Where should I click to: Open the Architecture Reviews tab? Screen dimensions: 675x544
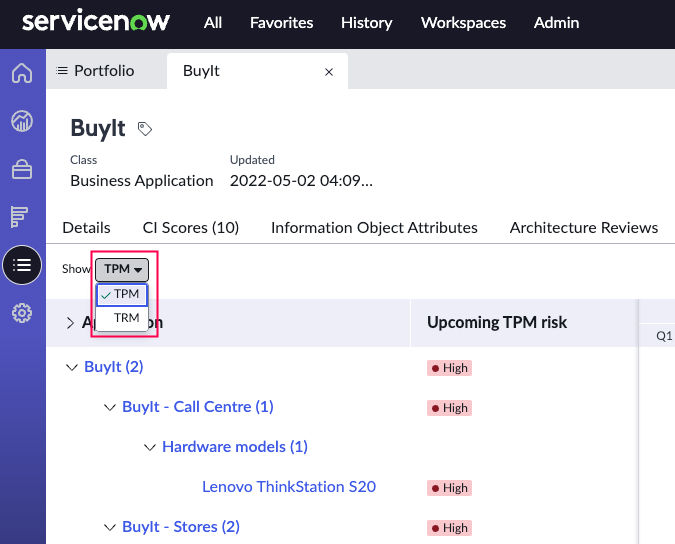[x=584, y=227]
